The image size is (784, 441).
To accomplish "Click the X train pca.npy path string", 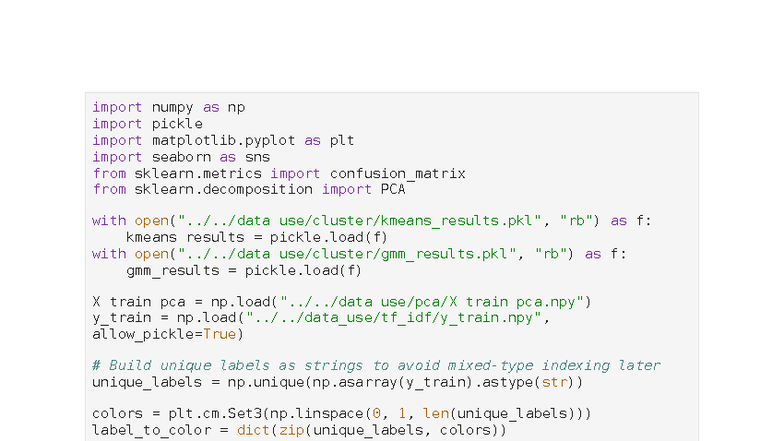I will [x=435, y=302].
